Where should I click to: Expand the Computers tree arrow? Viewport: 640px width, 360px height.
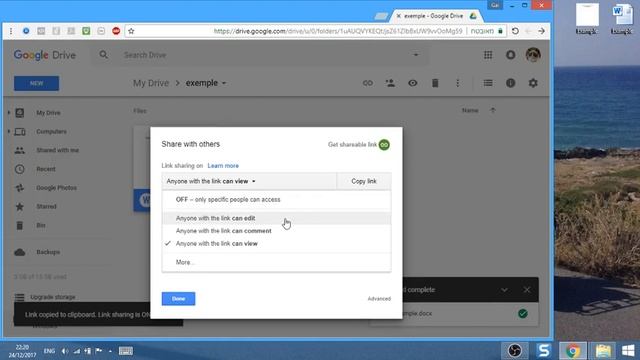(x=9, y=131)
